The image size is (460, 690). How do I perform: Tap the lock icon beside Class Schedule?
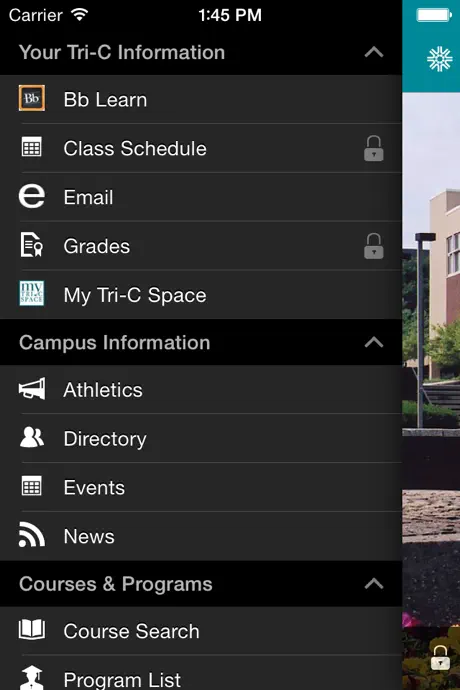click(x=374, y=148)
